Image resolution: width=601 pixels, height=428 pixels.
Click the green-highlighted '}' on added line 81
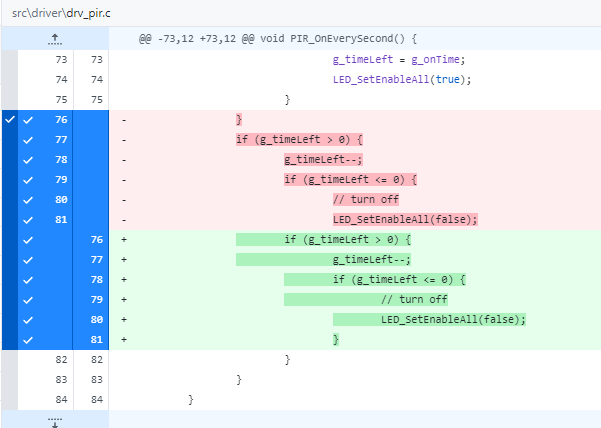(336, 339)
